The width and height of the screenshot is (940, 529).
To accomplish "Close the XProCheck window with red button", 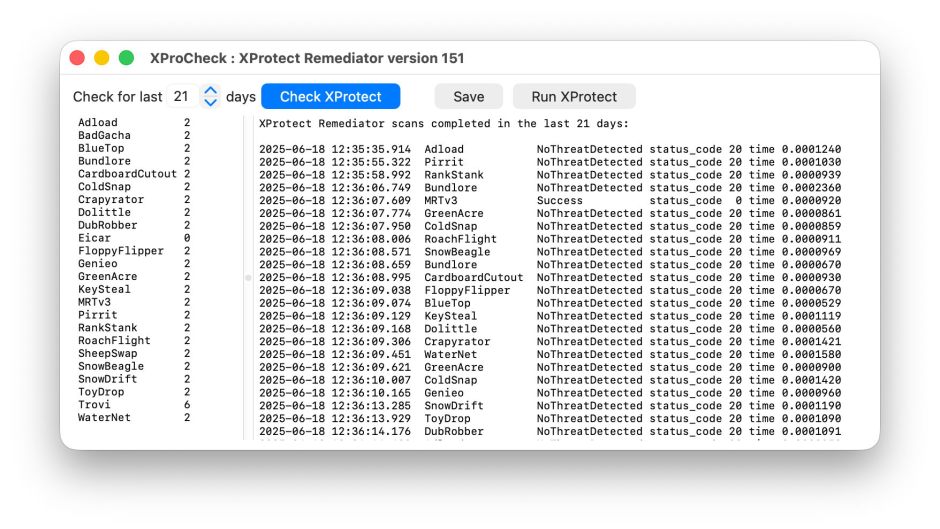I will [77, 58].
